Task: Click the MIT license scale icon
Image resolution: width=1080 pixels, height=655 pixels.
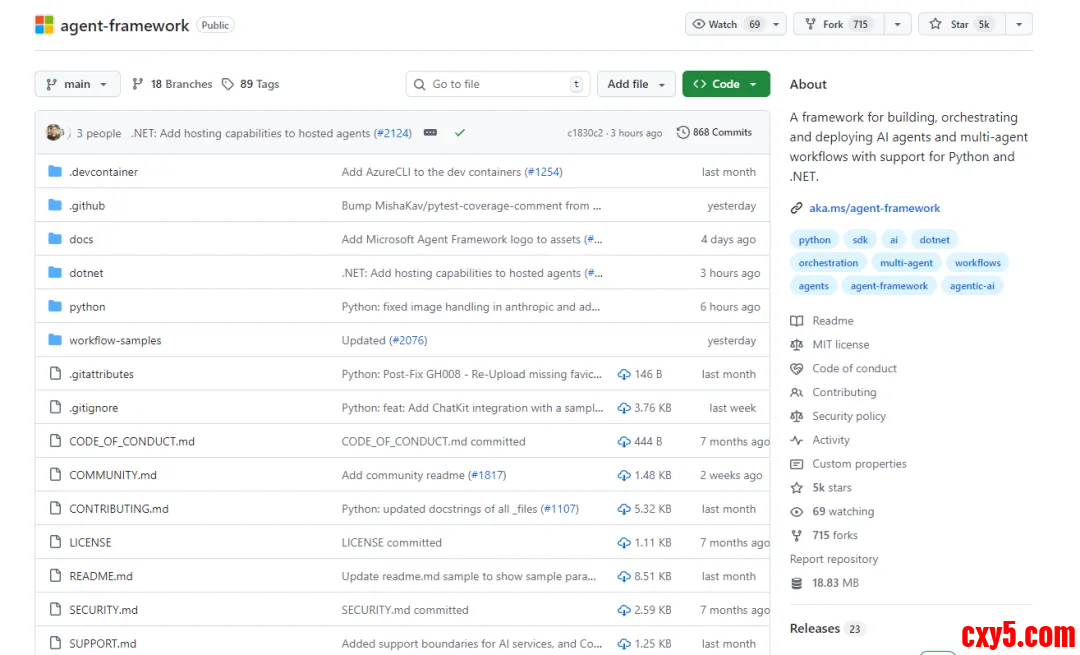Action: [797, 345]
